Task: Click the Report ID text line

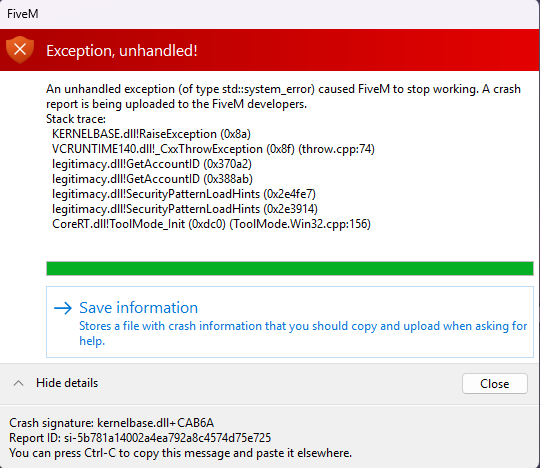Action: 140,438
